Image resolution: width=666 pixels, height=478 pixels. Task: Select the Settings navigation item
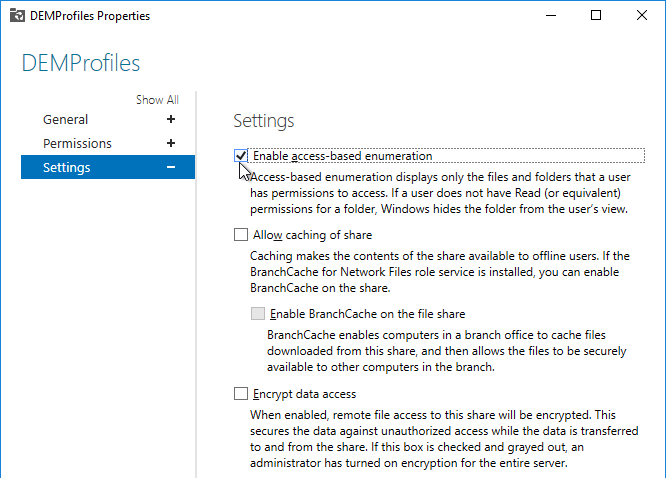tap(108, 167)
